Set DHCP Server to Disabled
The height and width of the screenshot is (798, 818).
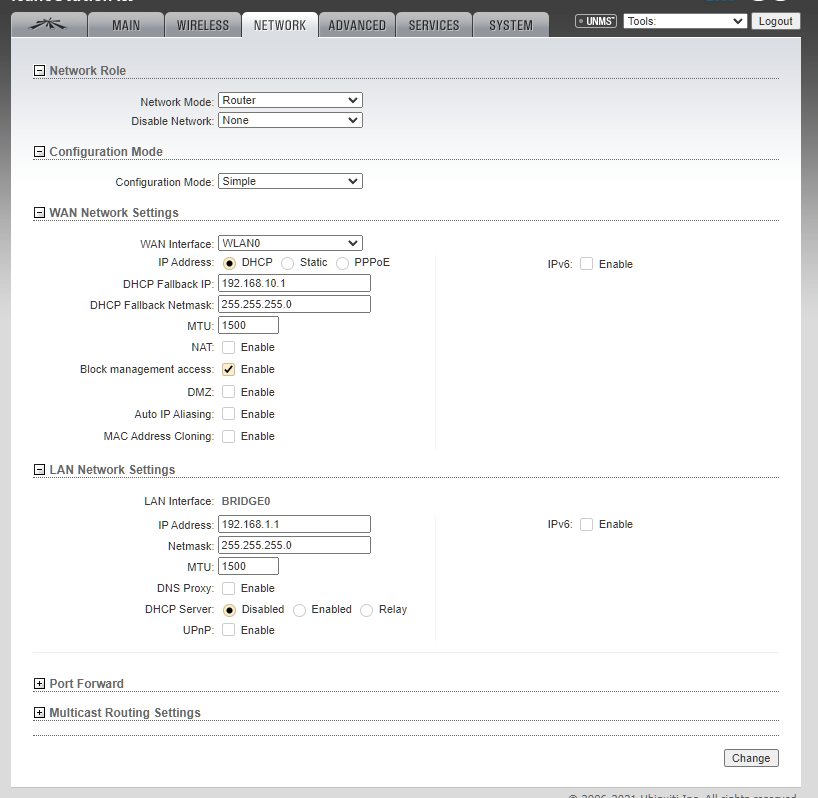click(x=229, y=610)
